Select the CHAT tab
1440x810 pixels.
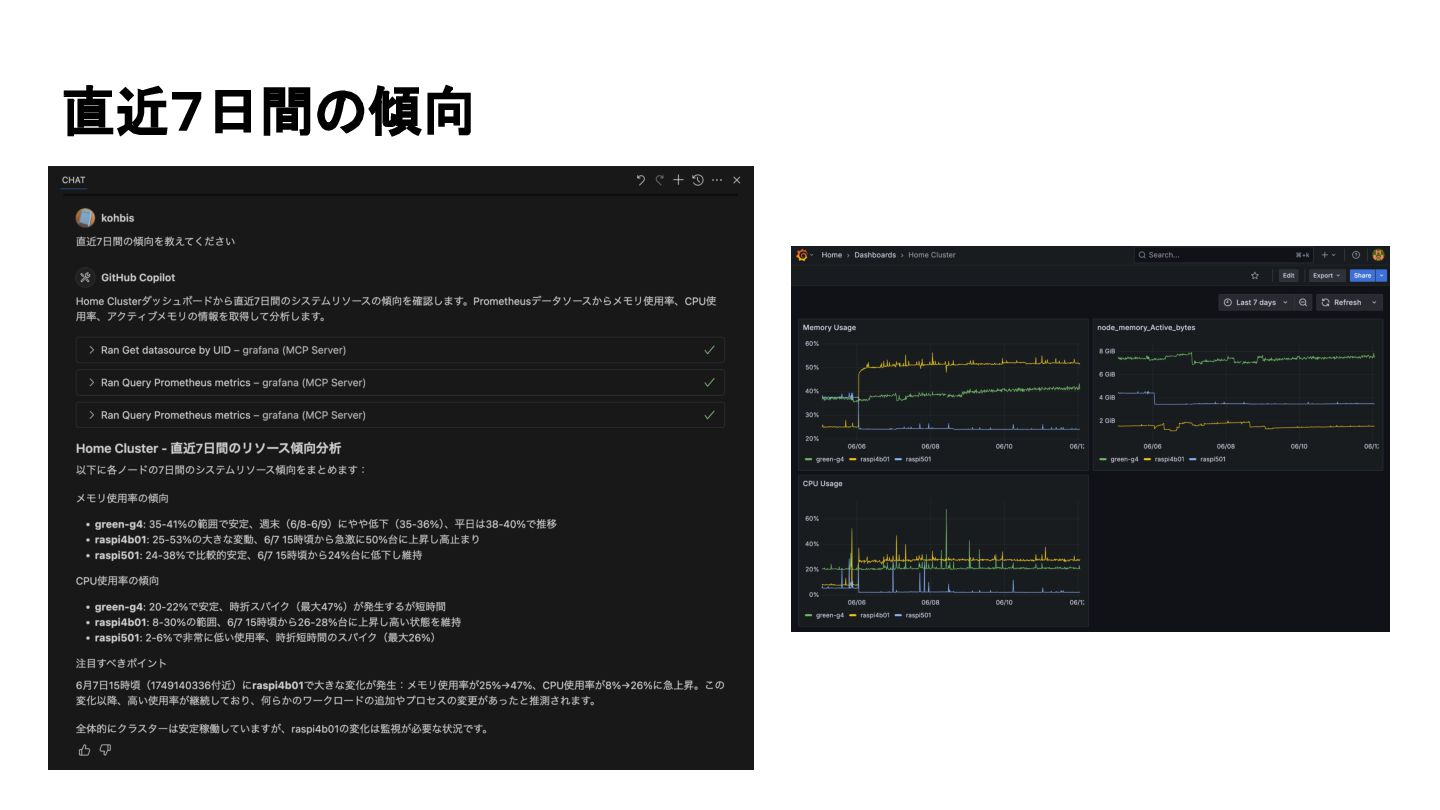click(x=73, y=180)
